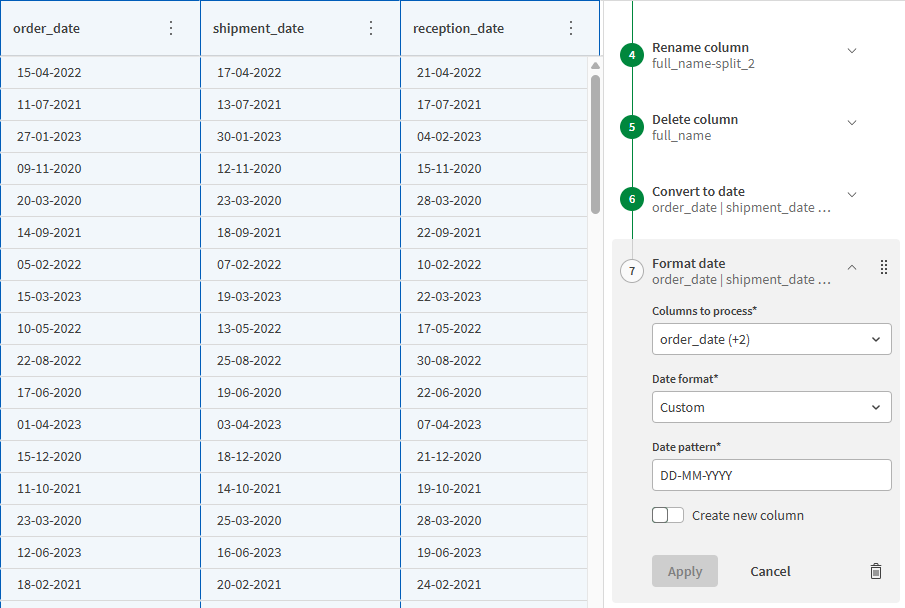Screen dimensions: 905x608
Task: Open the order_date column options menu
Action: coord(171,28)
